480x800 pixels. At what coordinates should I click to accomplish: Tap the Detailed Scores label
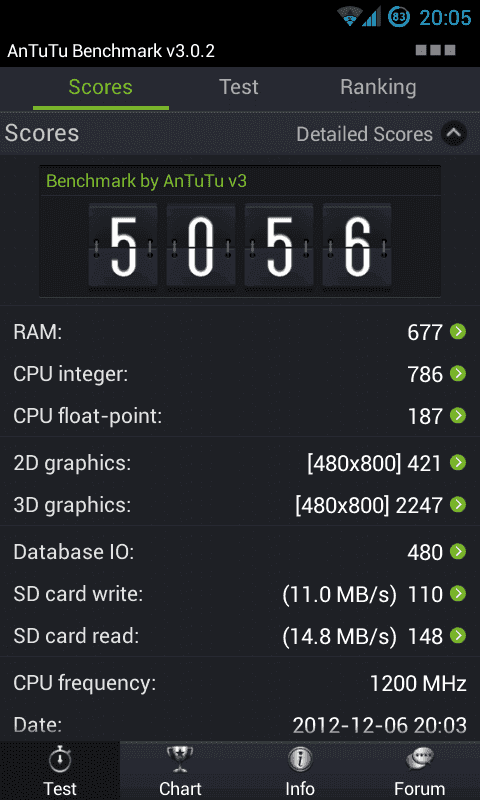(364, 134)
